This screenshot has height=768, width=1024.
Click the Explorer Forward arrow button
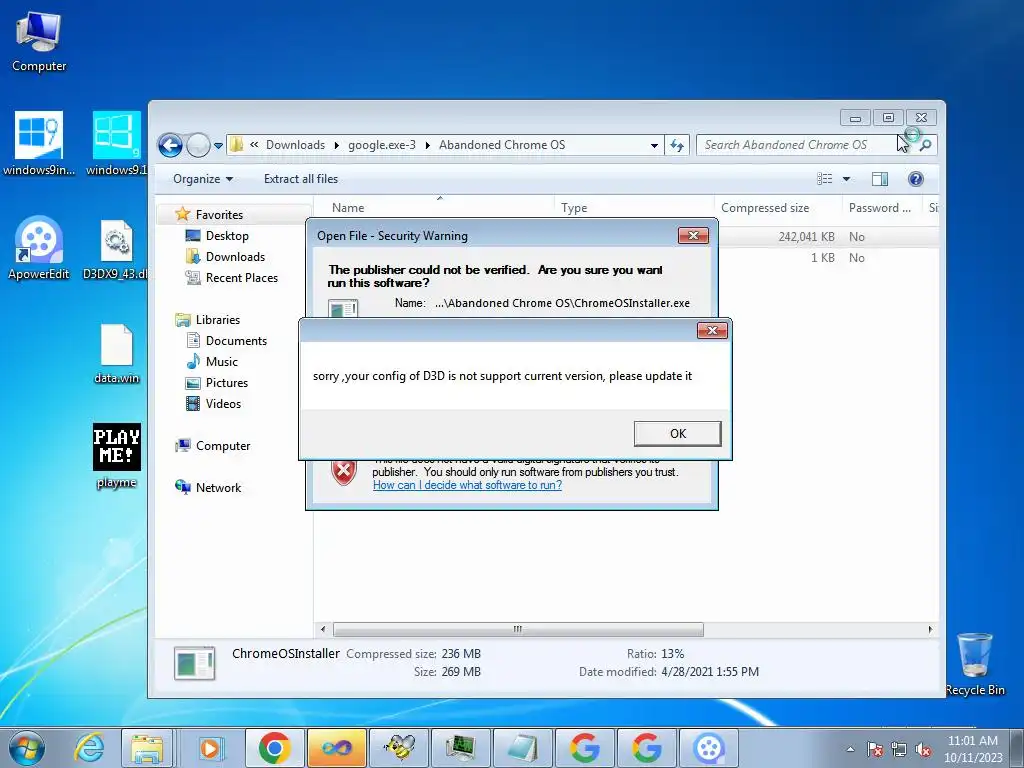pyautogui.click(x=198, y=145)
